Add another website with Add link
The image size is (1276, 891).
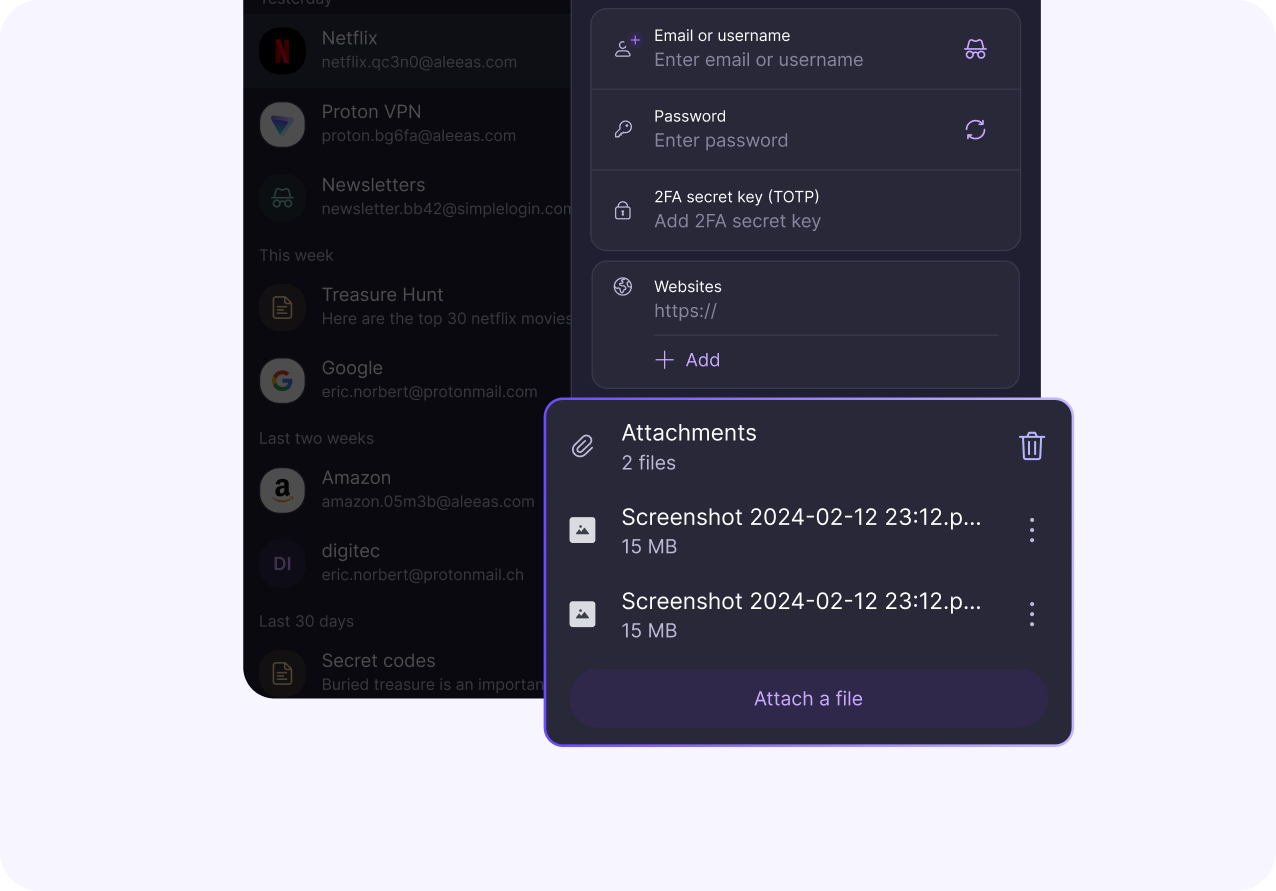click(688, 360)
